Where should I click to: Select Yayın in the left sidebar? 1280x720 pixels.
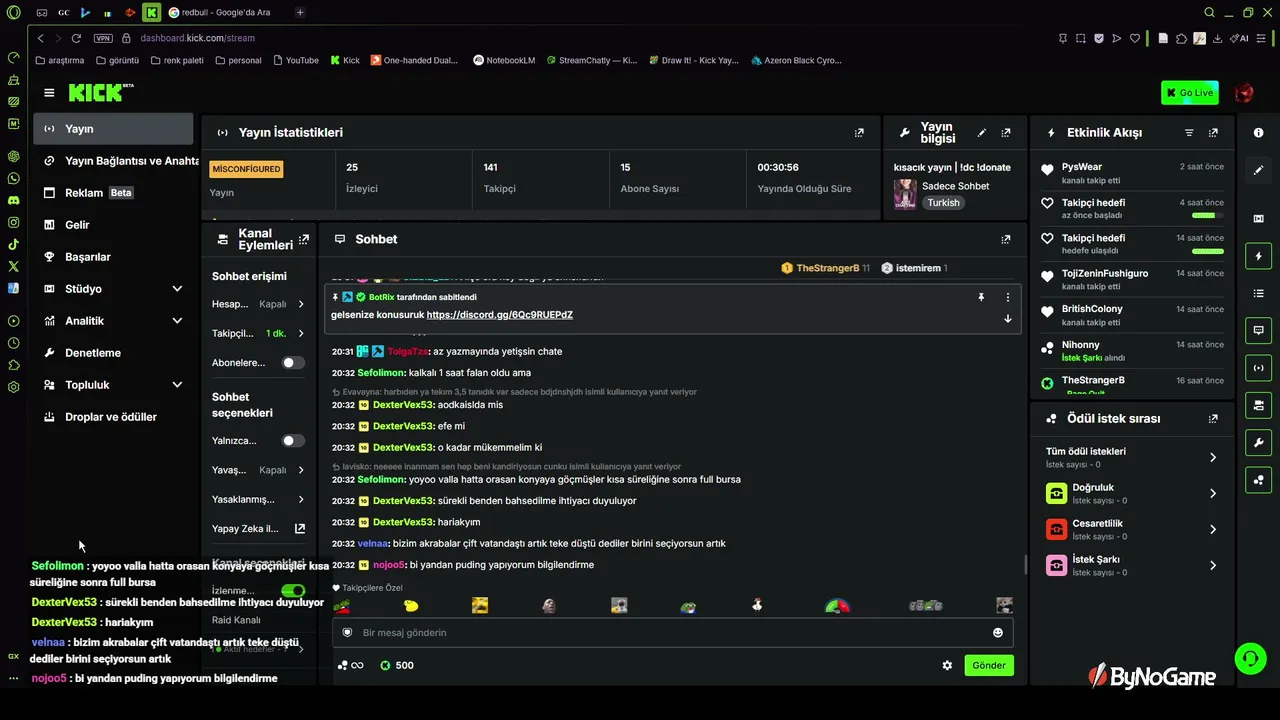(113, 129)
